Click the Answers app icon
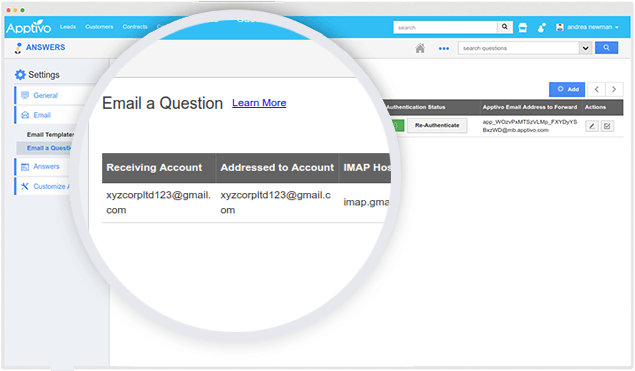This screenshot has width=635, height=371. [18, 48]
